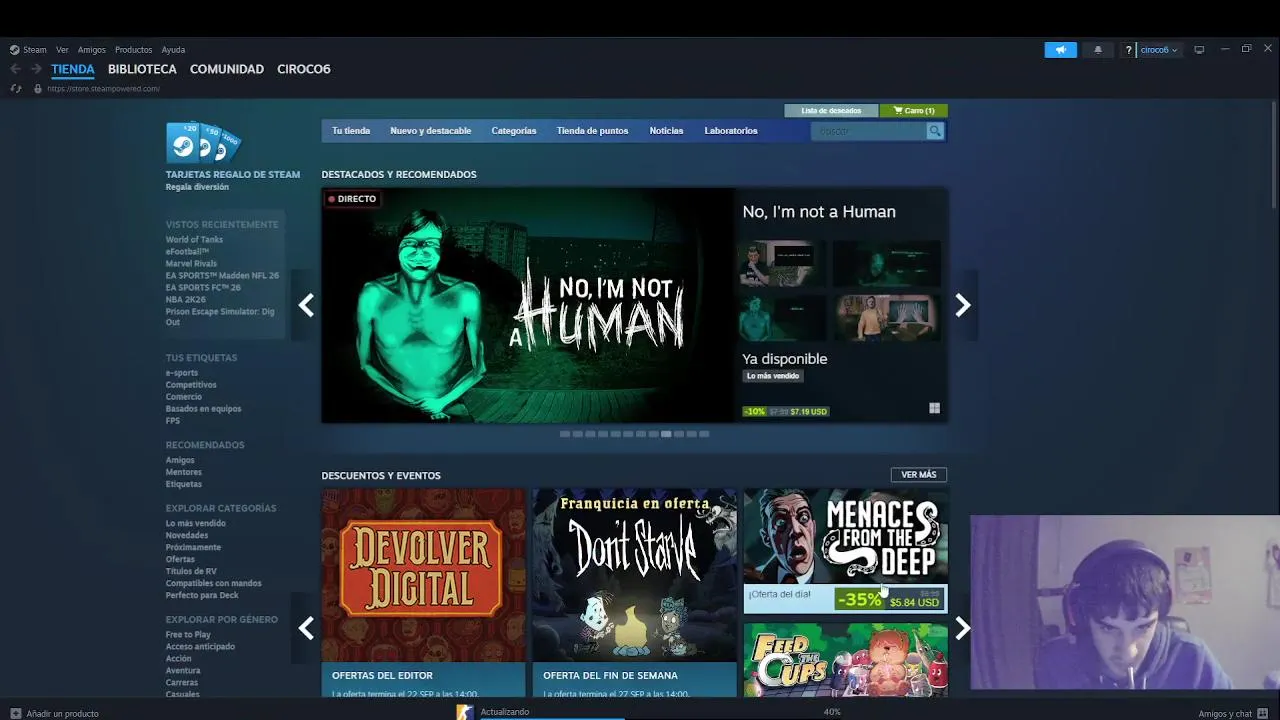Click the Lo más vendido tag
The width and height of the screenshot is (1280, 720).
pos(773,376)
